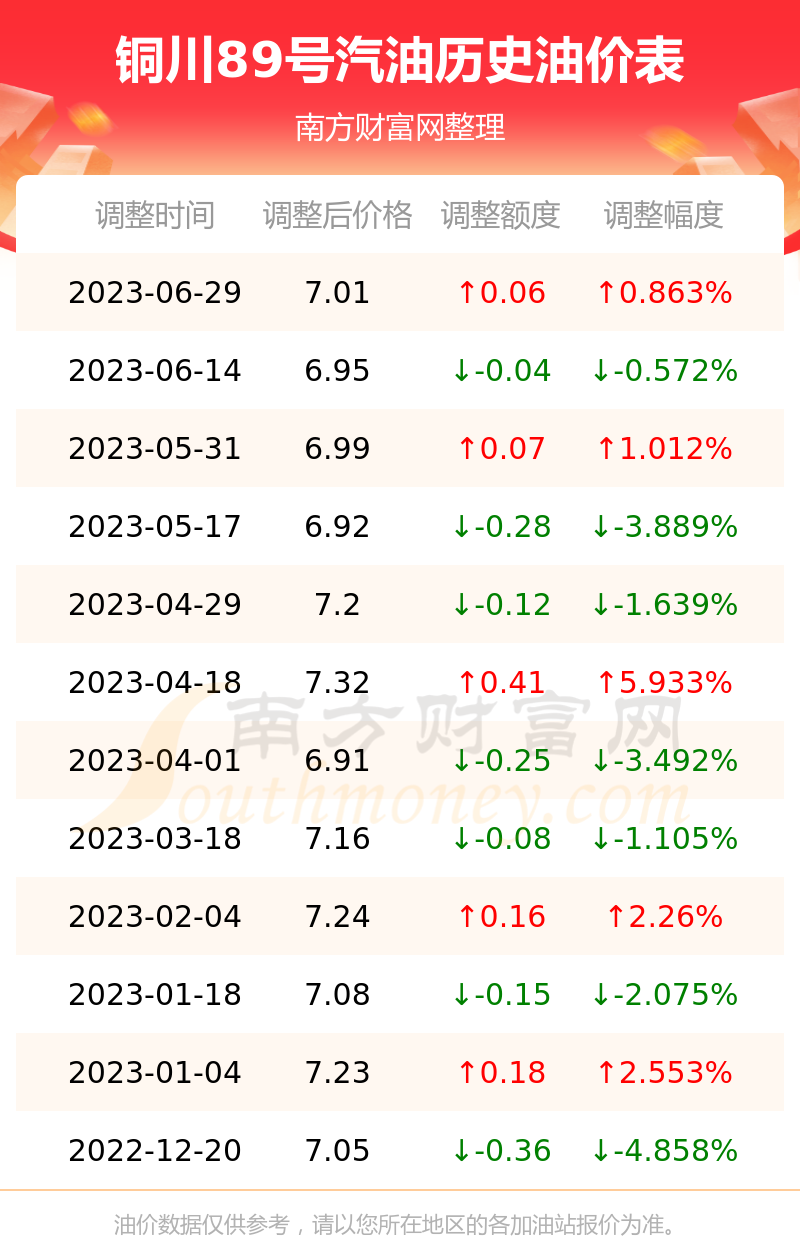The image size is (800, 1238).
Task: Click the 调整时间 column header
Action: point(155,215)
